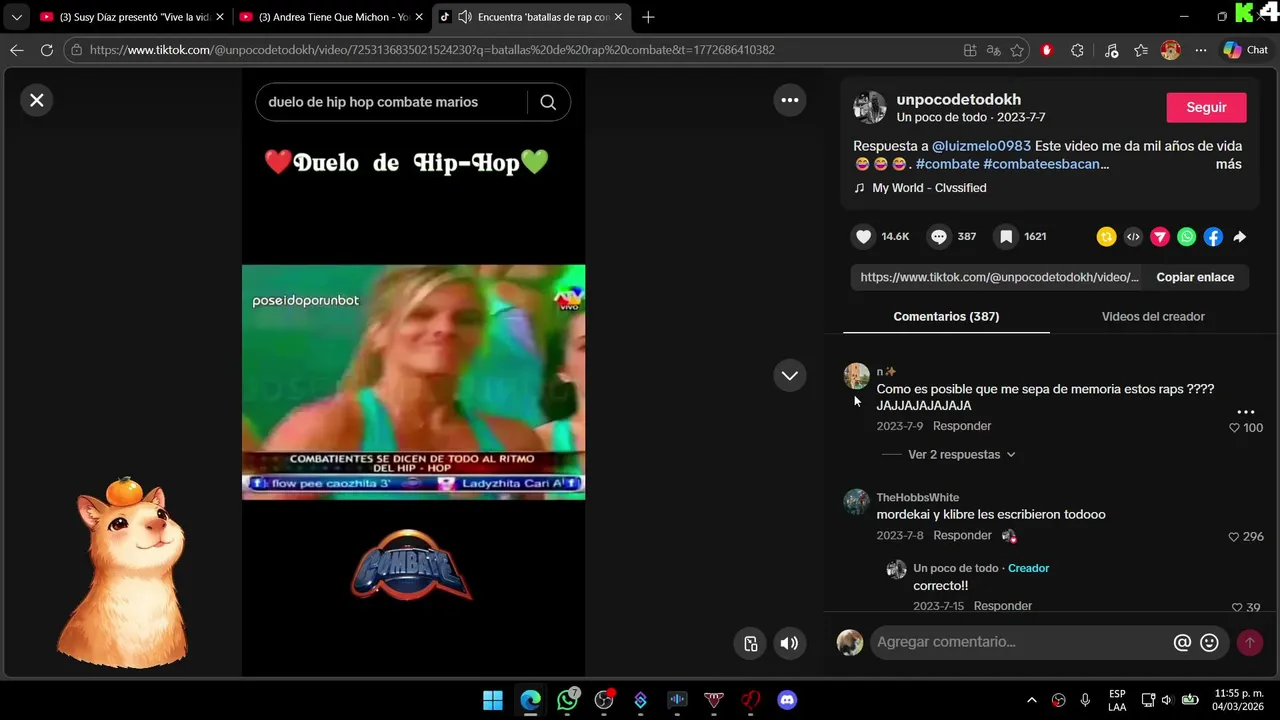
Task: Share video via Facebook icon
Action: pyautogui.click(x=1213, y=237)
